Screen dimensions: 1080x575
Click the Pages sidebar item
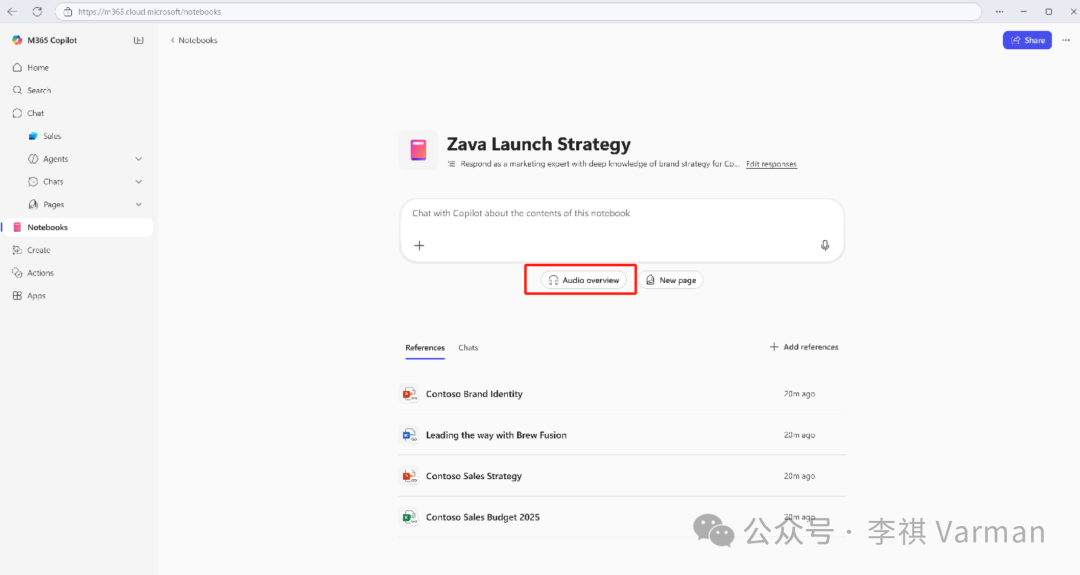(54, 205)
